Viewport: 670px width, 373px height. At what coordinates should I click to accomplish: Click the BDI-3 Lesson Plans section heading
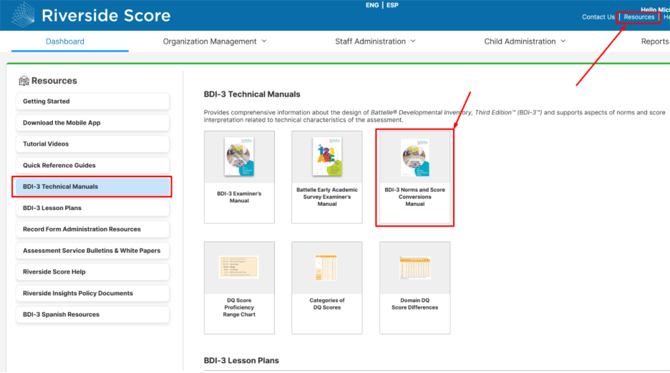coord(241,361)
